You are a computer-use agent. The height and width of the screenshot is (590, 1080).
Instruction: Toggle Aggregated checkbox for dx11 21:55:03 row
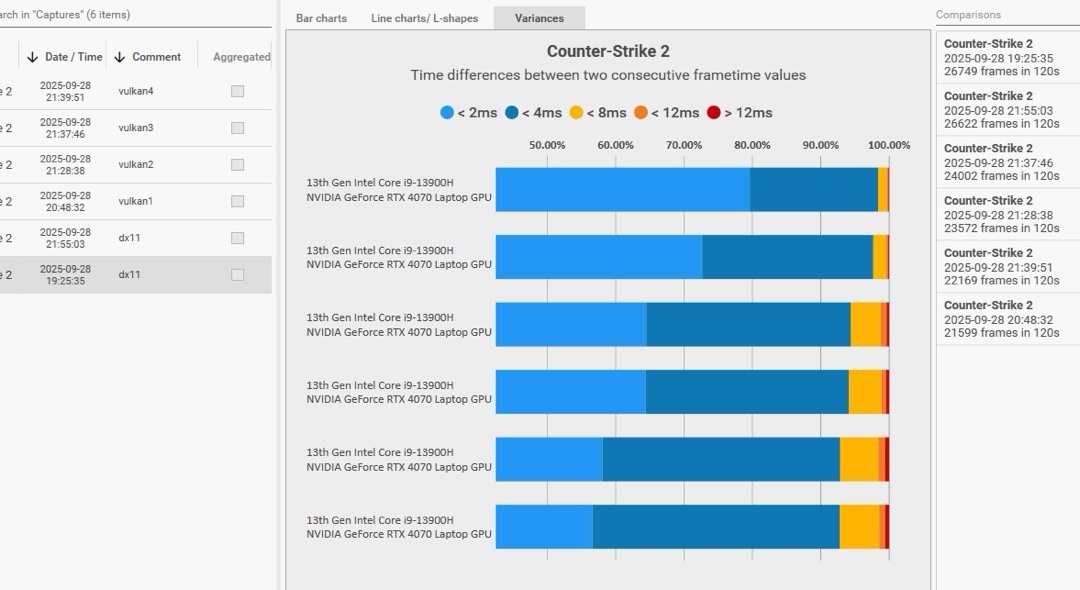click(238, 238)
